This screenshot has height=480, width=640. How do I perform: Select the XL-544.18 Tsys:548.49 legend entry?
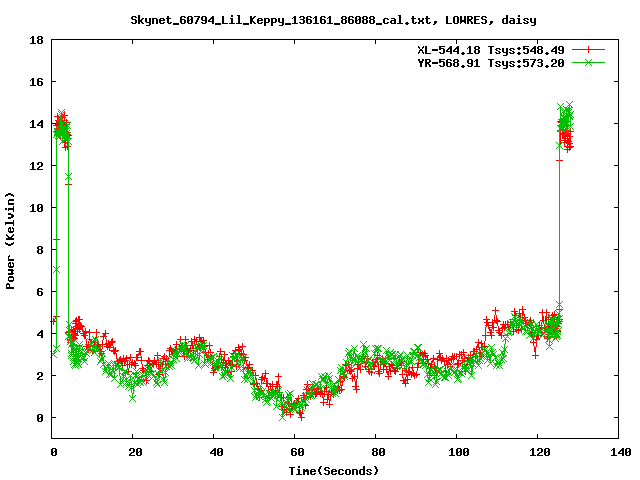coord(491,50)
